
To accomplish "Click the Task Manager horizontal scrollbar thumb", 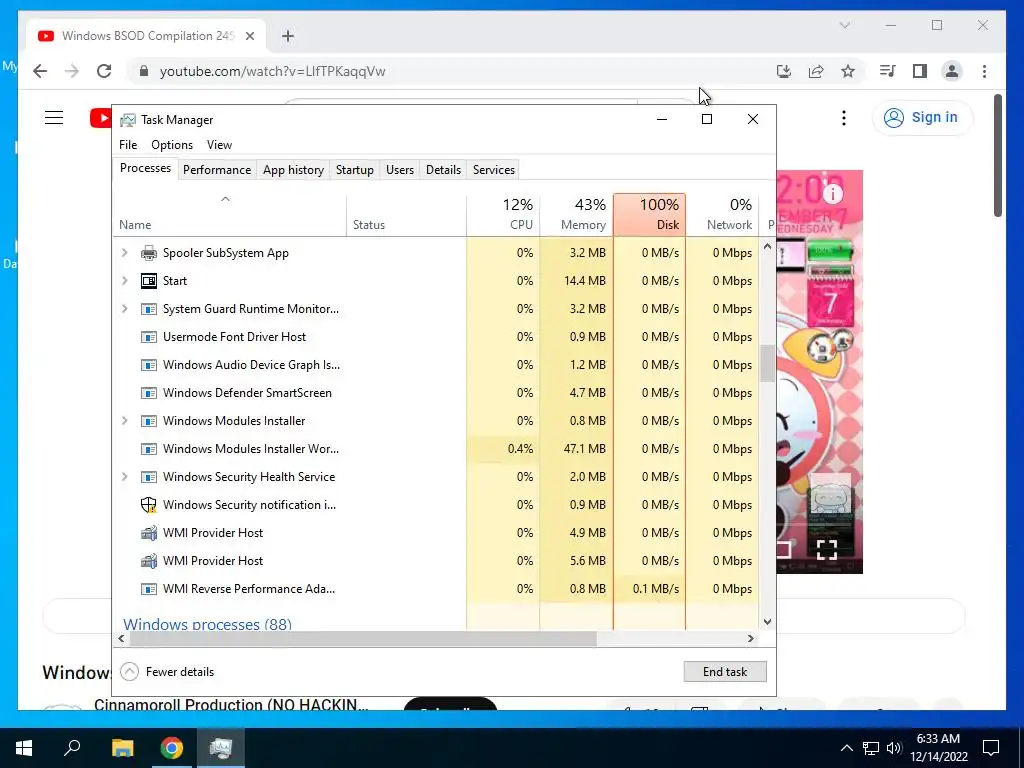I will click(x=362, y=638).
